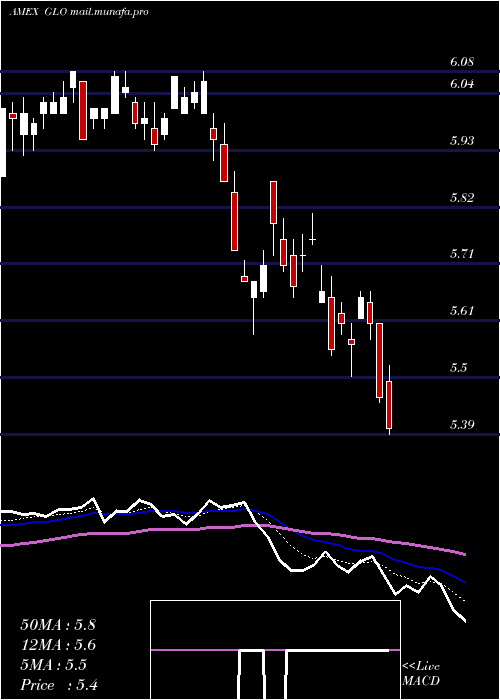Image resolution: width=500 pixels, height=700 pixels.
Task: Click the 6.04 price level label
Action: (x=462, y=84)
